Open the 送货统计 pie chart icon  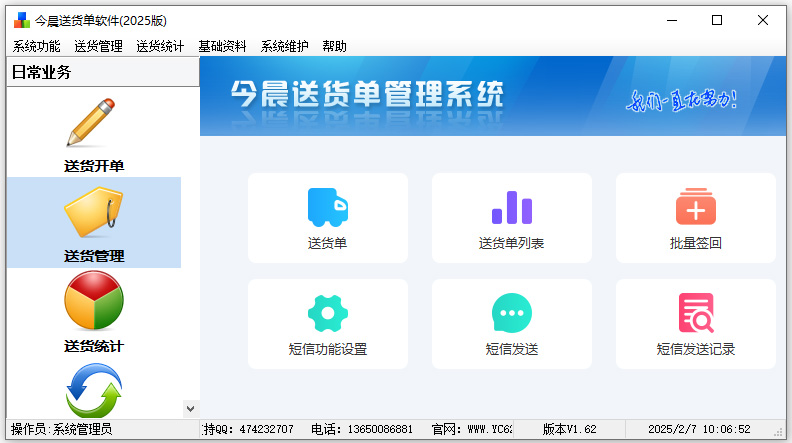tap(93, 300)
